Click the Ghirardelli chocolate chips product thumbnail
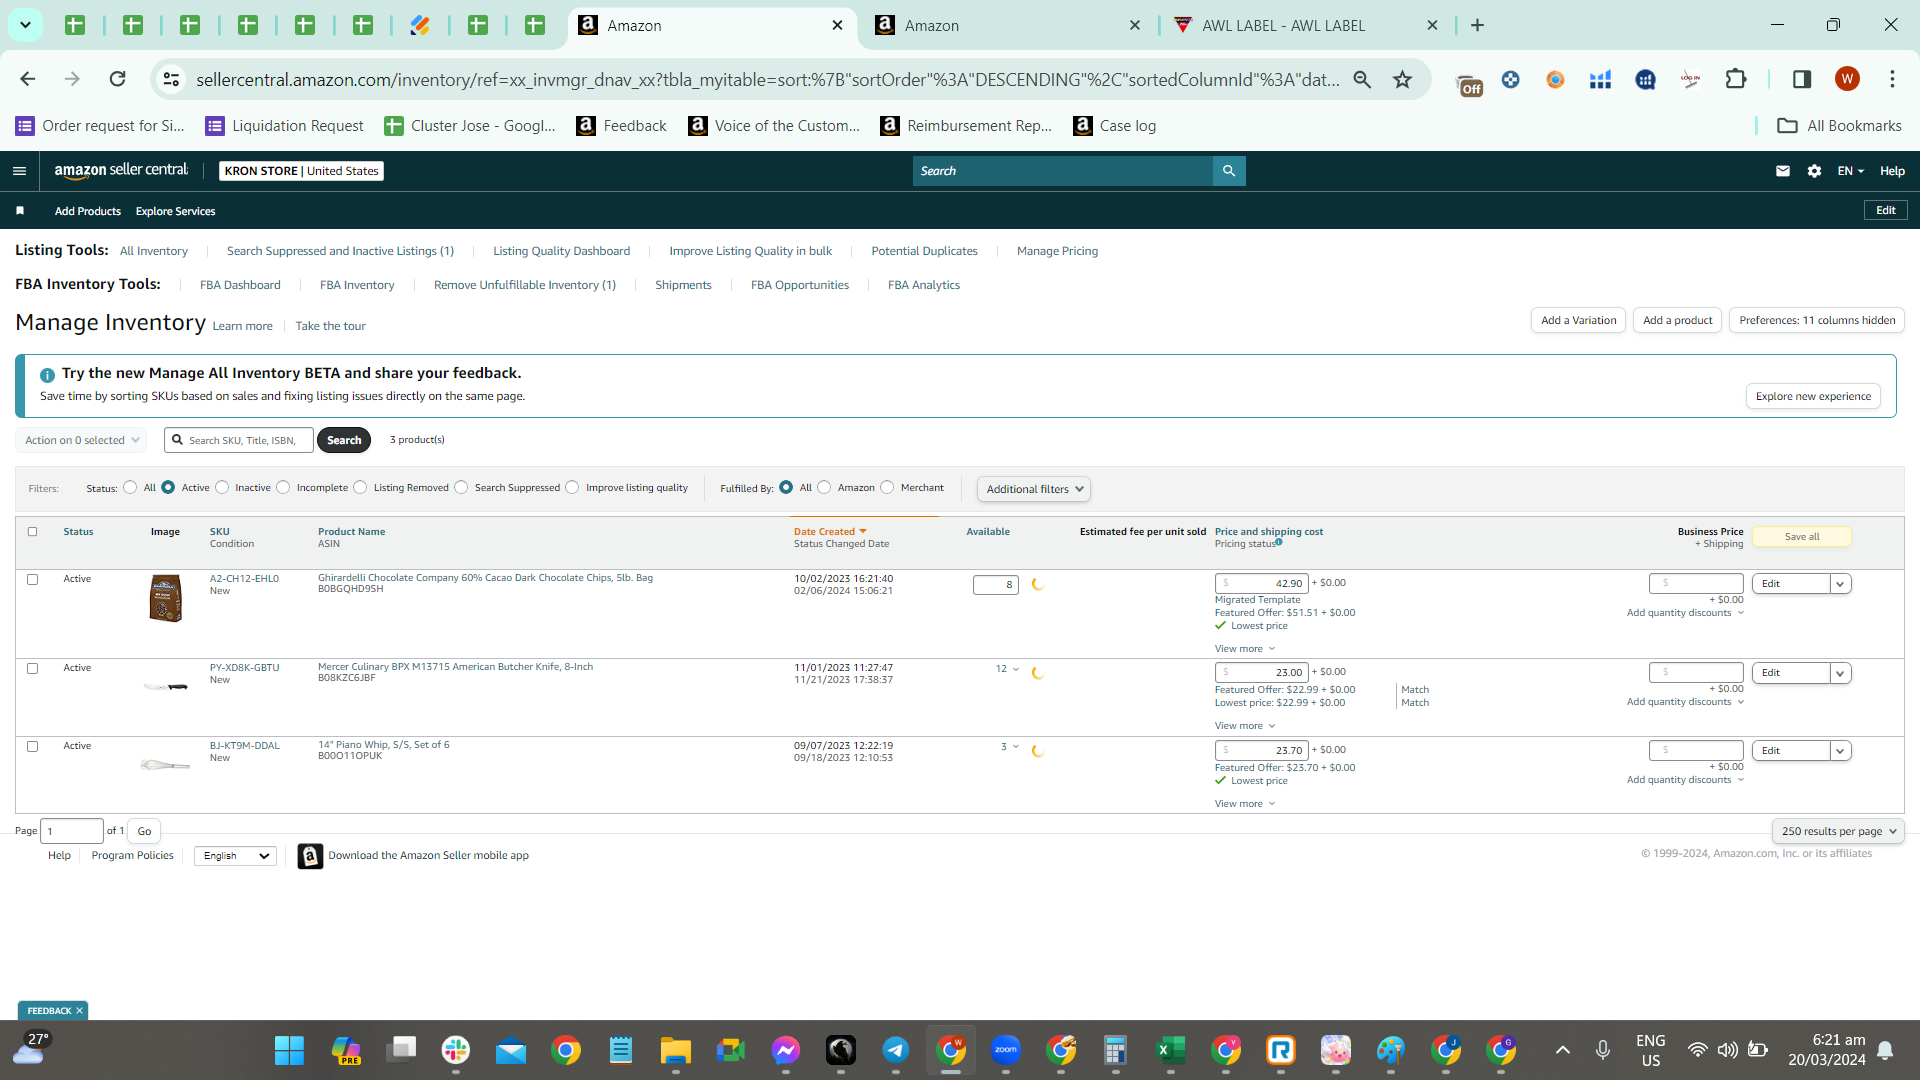 166,598
